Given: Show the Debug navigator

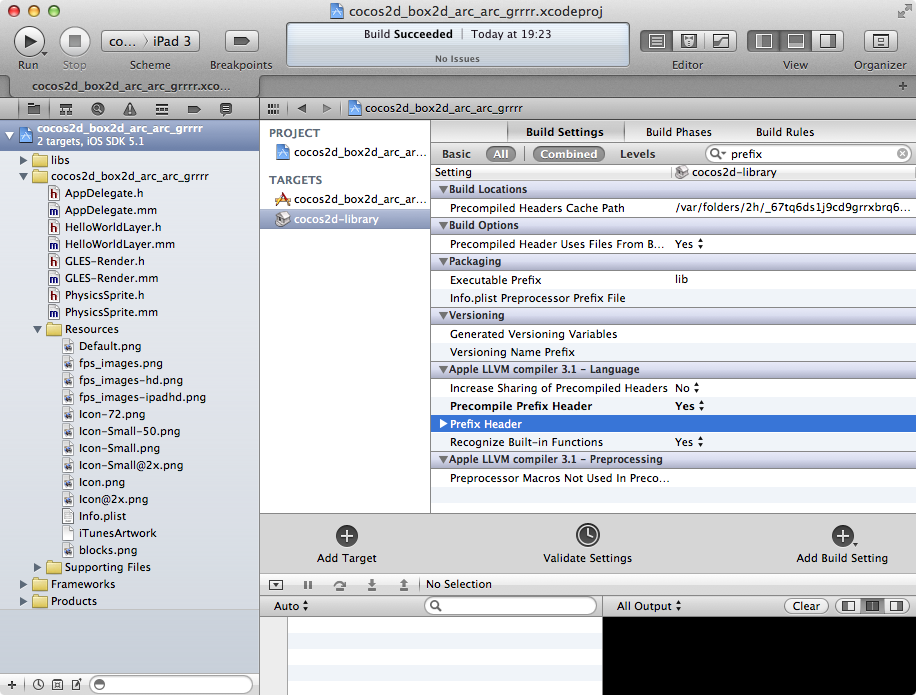Looking at the screenshot, I should coord(162,109).
